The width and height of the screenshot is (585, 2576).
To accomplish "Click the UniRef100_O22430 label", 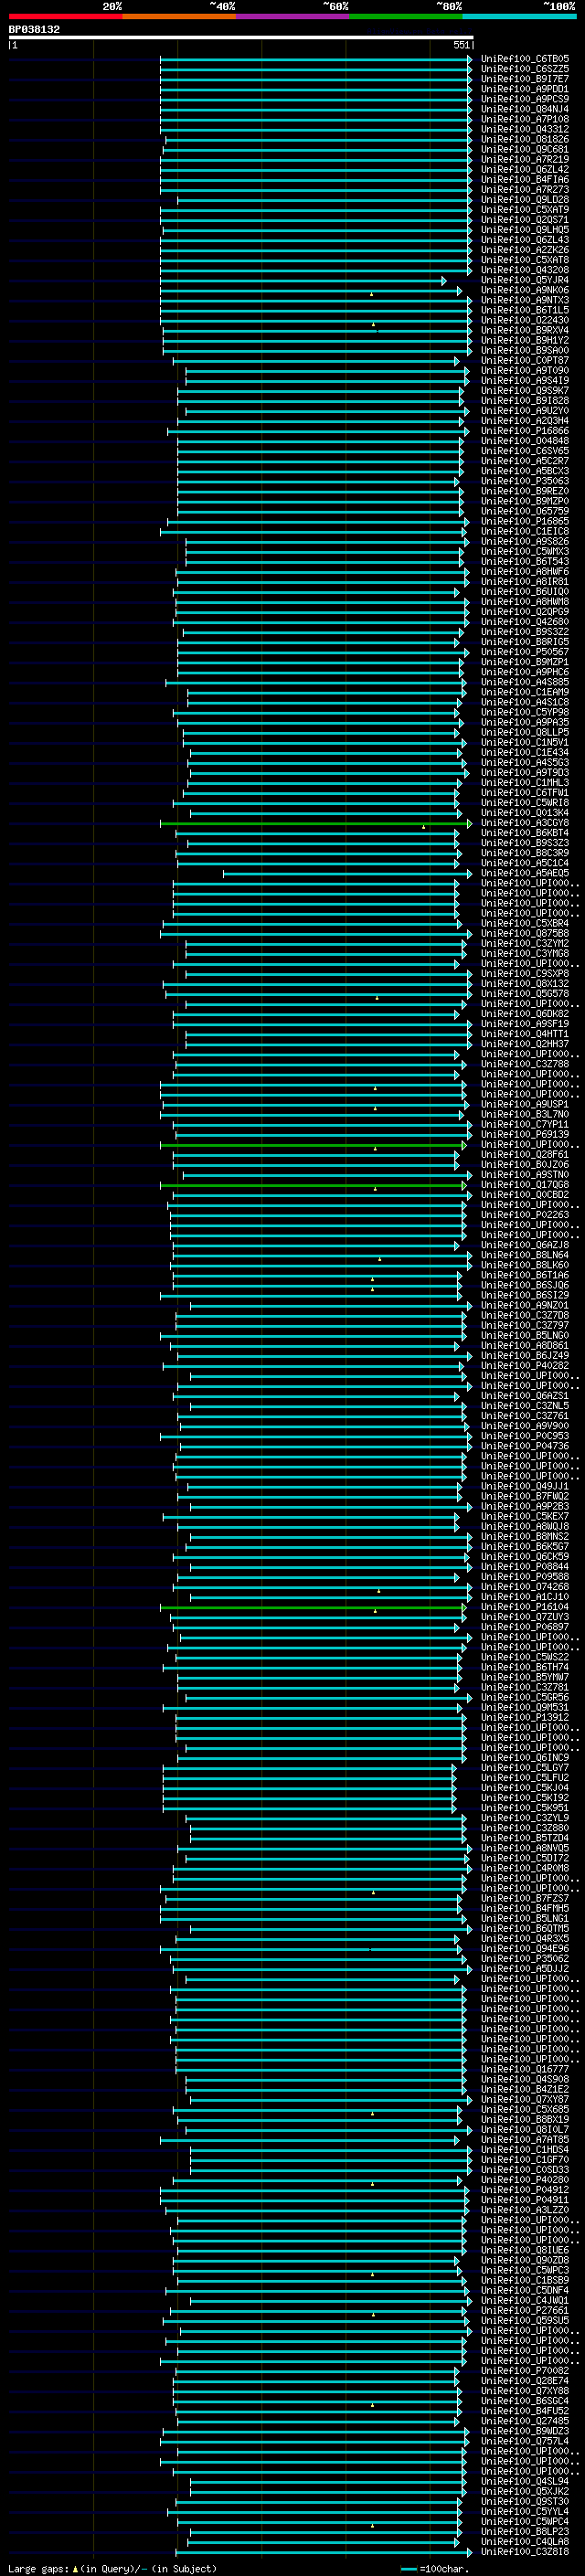I will [524, 320].
